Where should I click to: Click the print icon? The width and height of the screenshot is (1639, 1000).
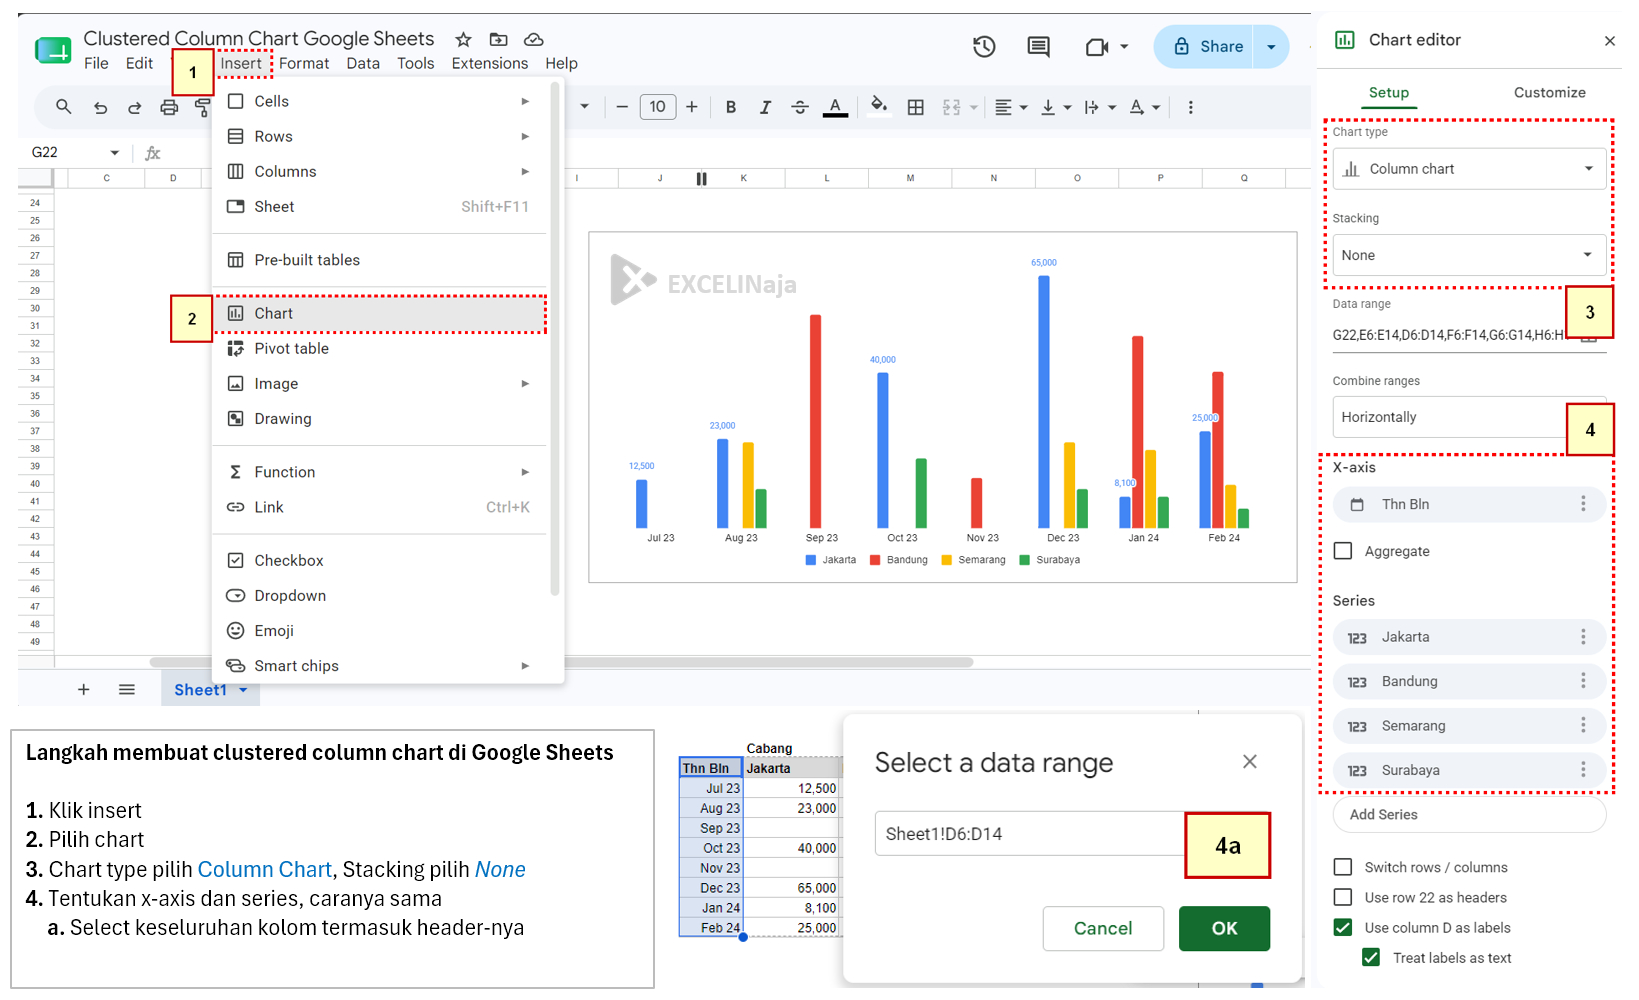click(169, 107)
